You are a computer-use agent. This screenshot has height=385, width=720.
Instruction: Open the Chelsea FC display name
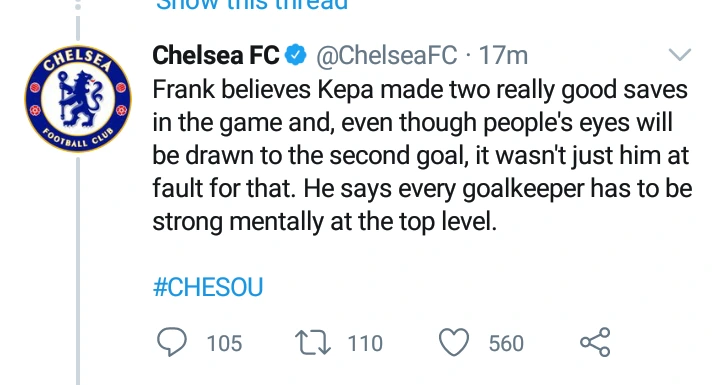click(216, 55)
